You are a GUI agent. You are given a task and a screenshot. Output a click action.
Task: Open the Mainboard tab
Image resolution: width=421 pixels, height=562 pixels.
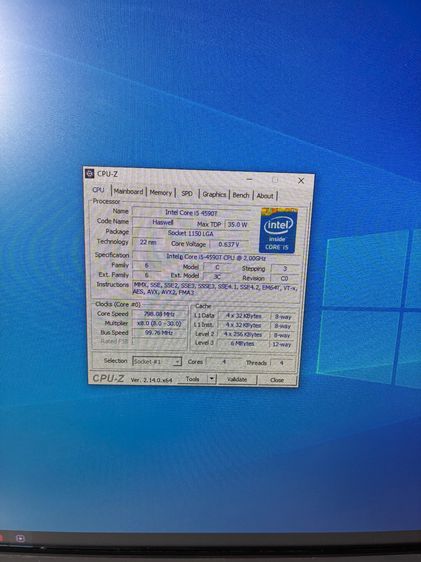click(129, 192)
